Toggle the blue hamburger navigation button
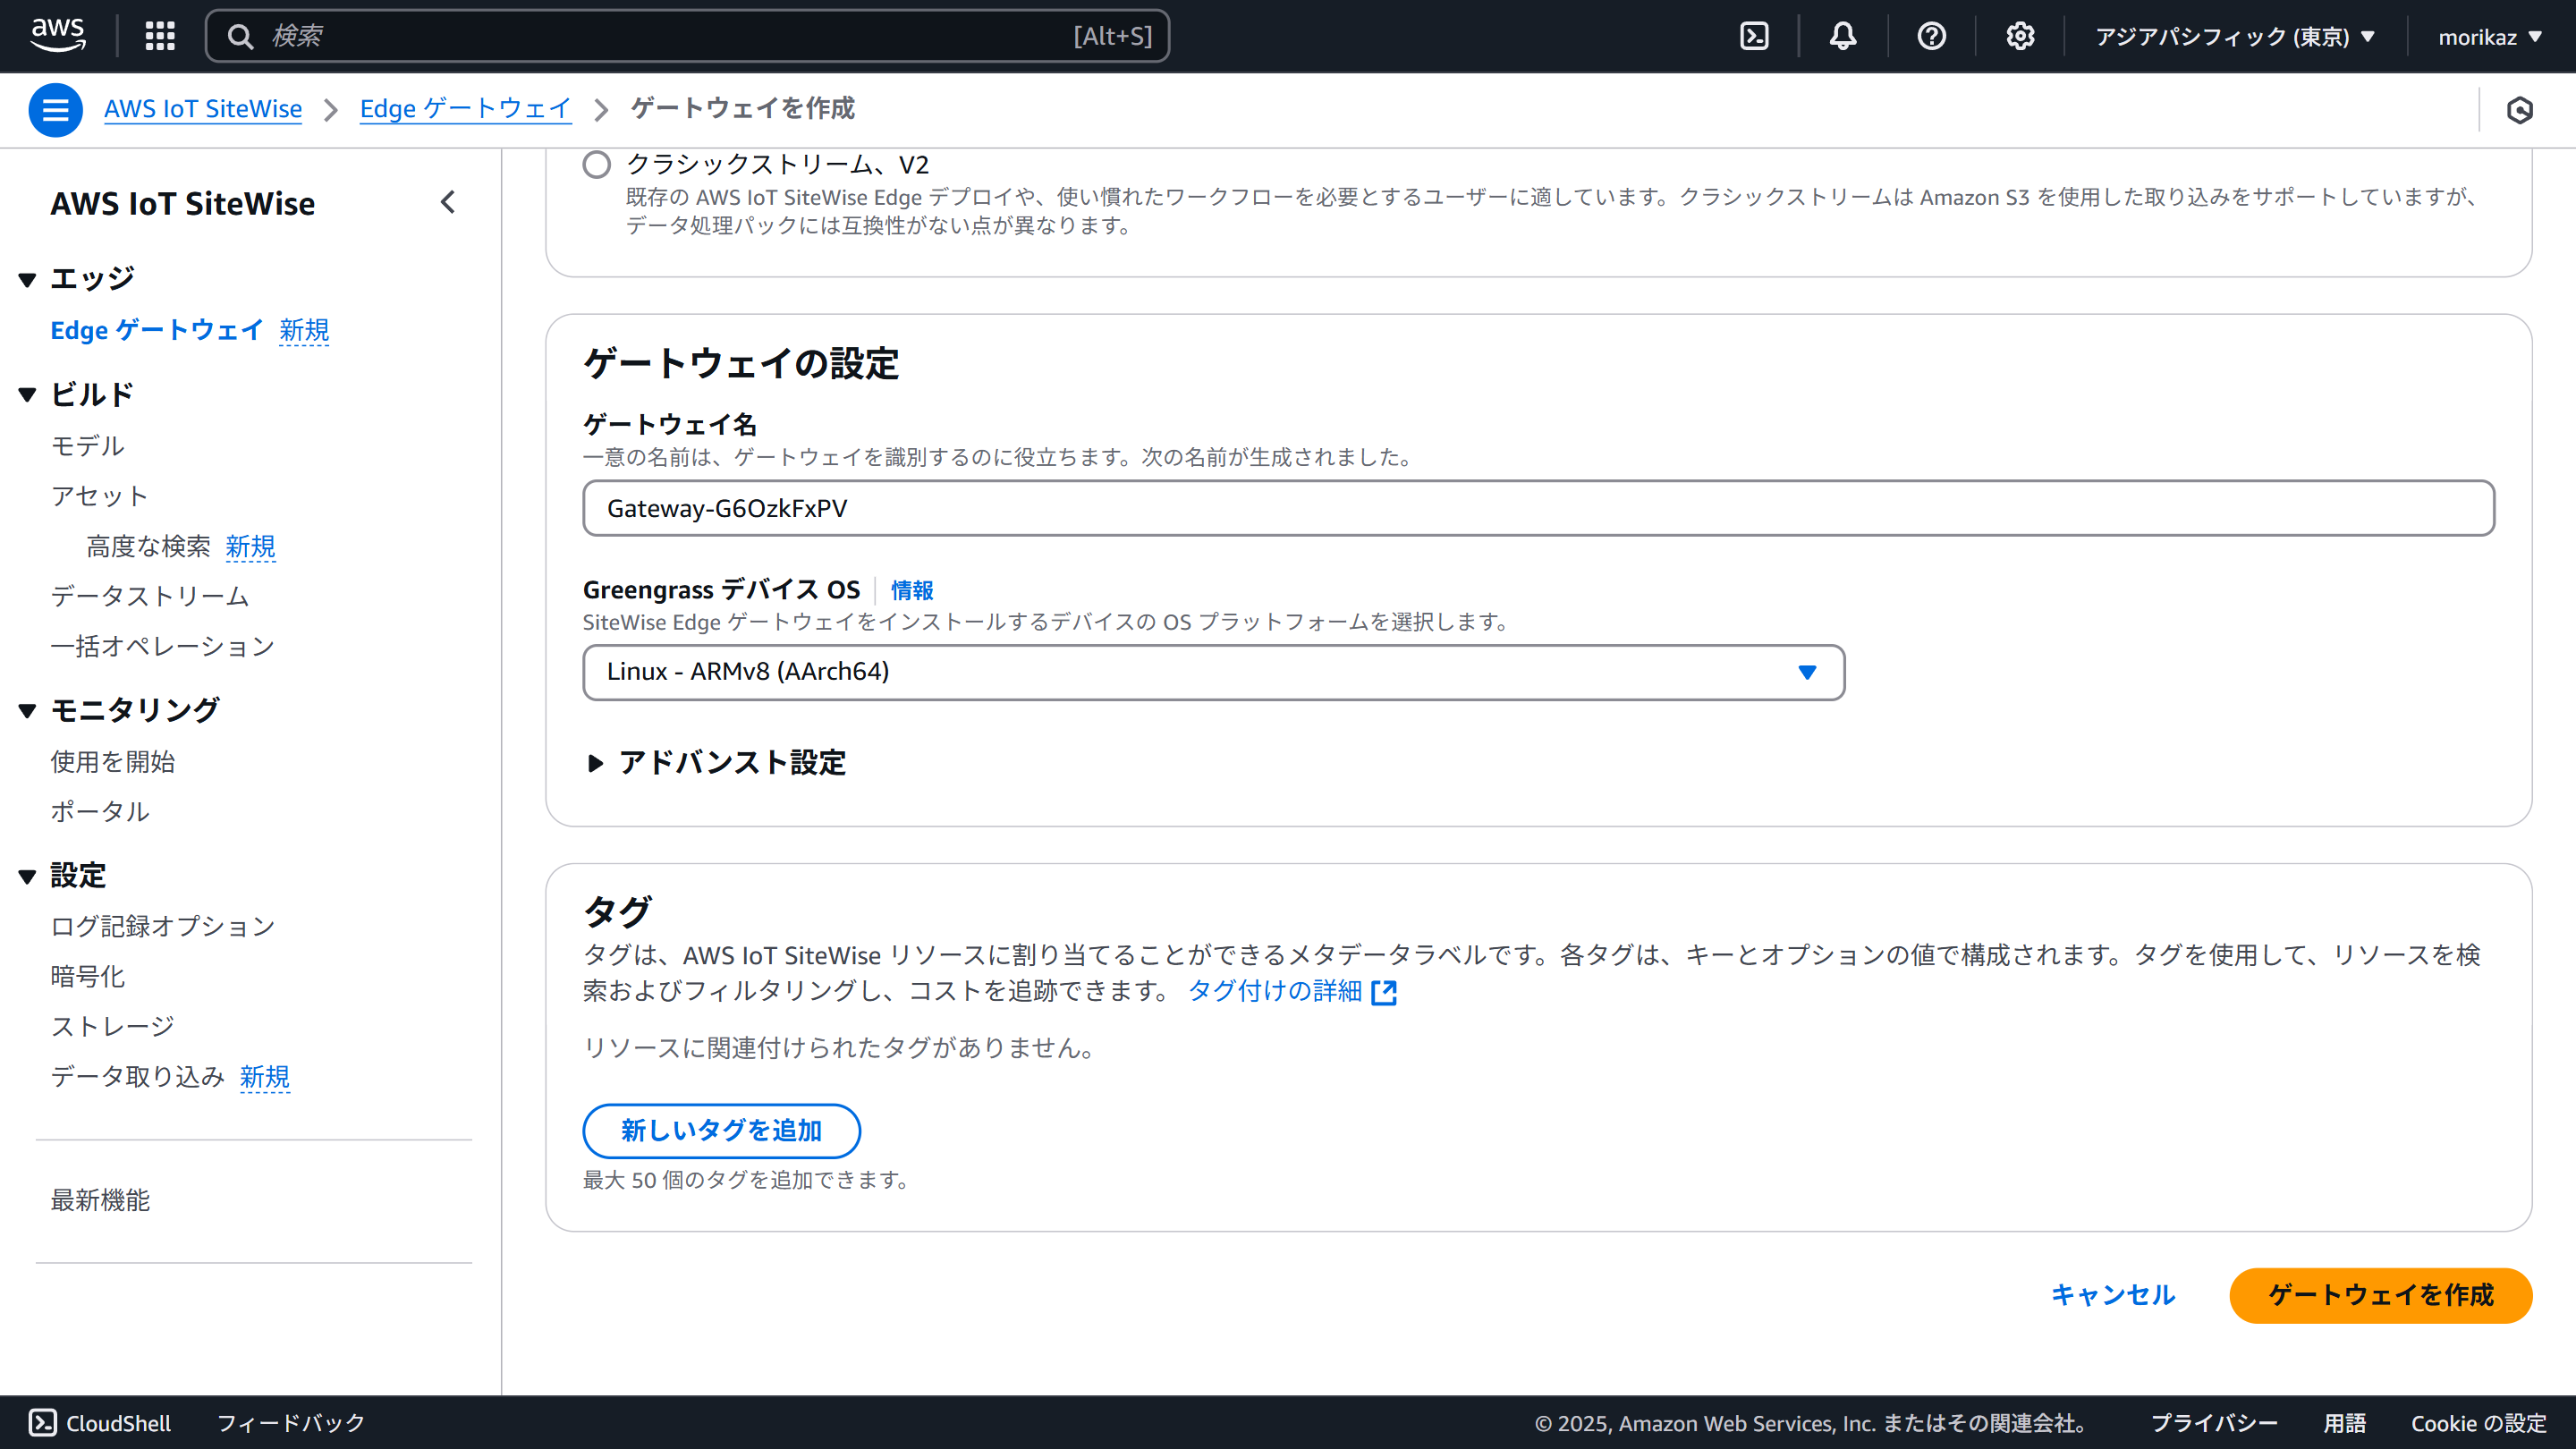The width and height of the screenshot is (2576, 1449). tap(55, 109)
